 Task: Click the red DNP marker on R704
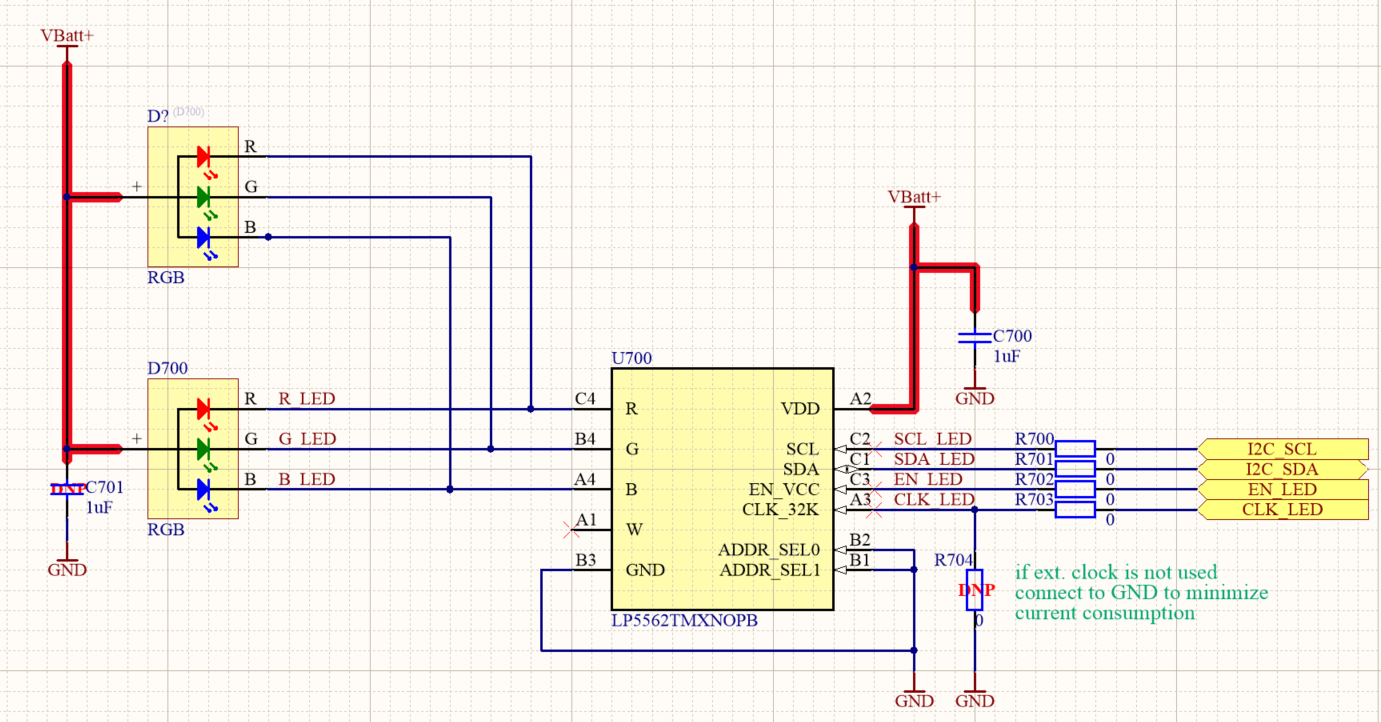point(976,590)
